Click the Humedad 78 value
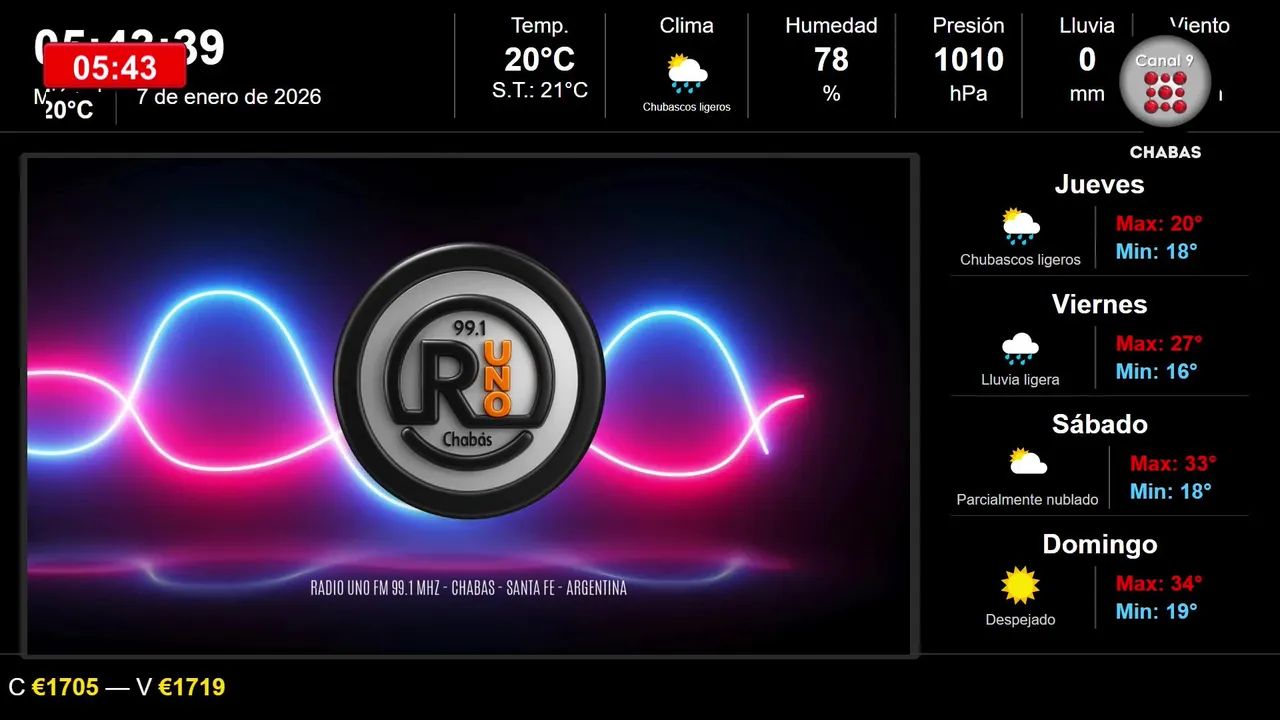The image size is (1280, 720). click(x=831, y=60)
